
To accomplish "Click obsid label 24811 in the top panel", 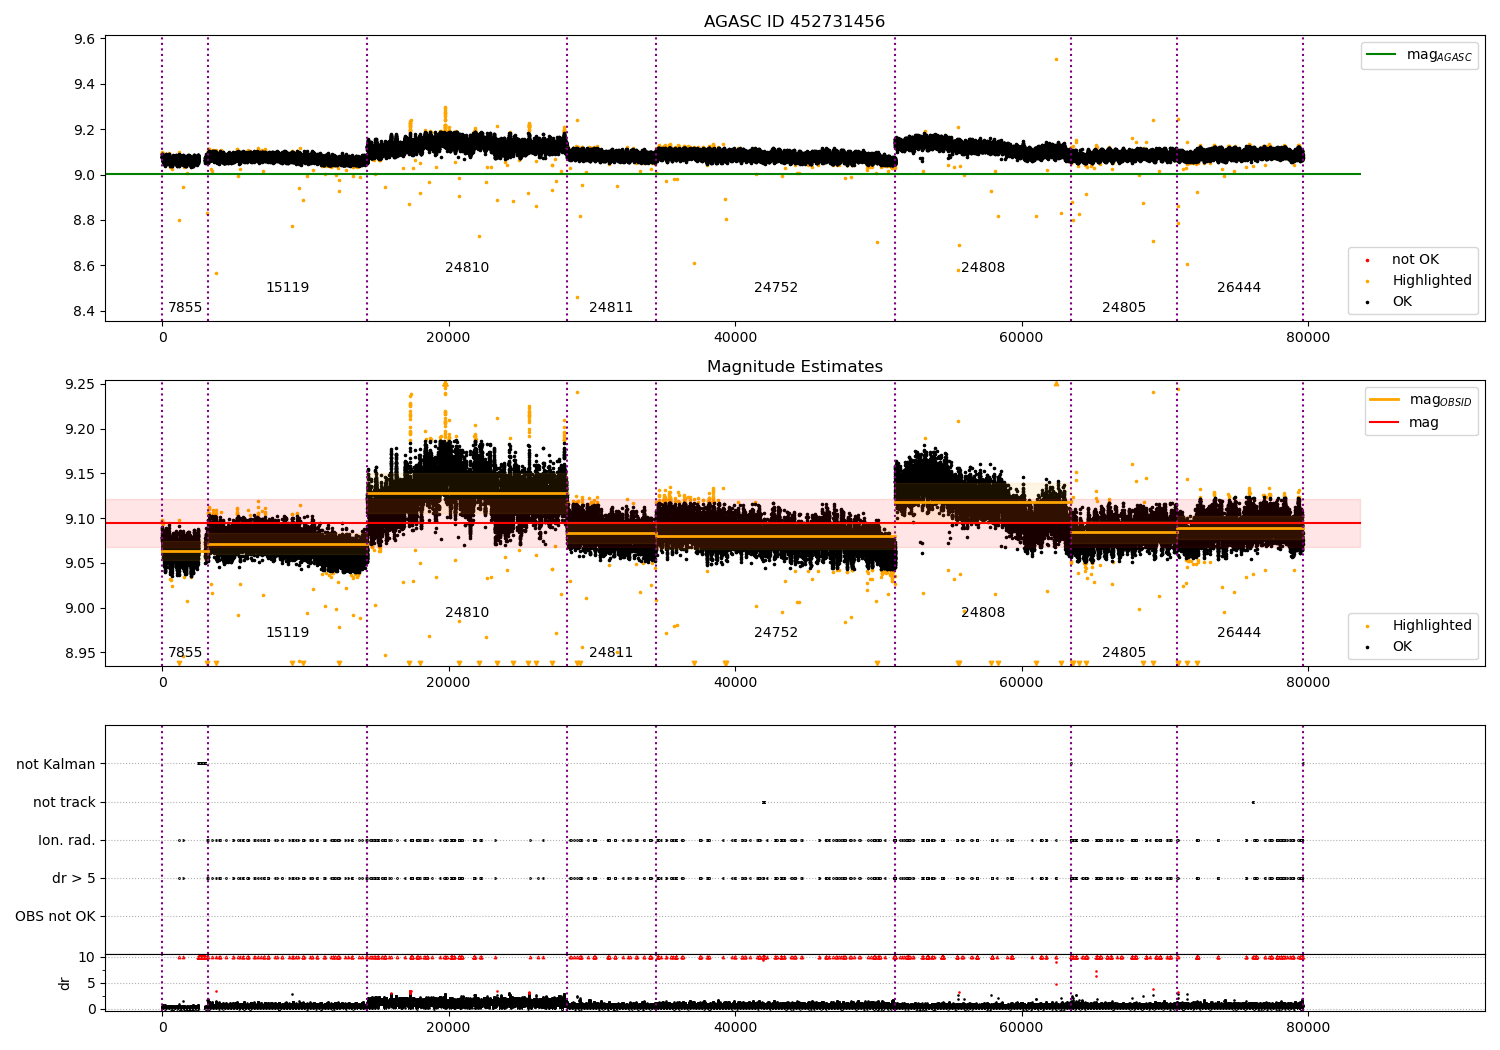I will [611, 308].
